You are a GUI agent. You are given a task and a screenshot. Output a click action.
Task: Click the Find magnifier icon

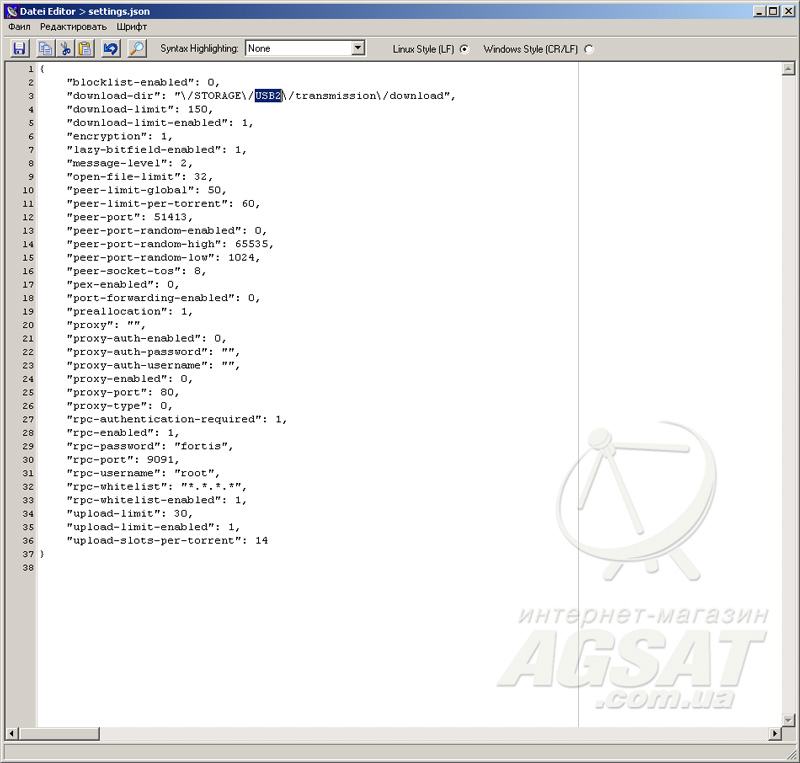point(136,48)
